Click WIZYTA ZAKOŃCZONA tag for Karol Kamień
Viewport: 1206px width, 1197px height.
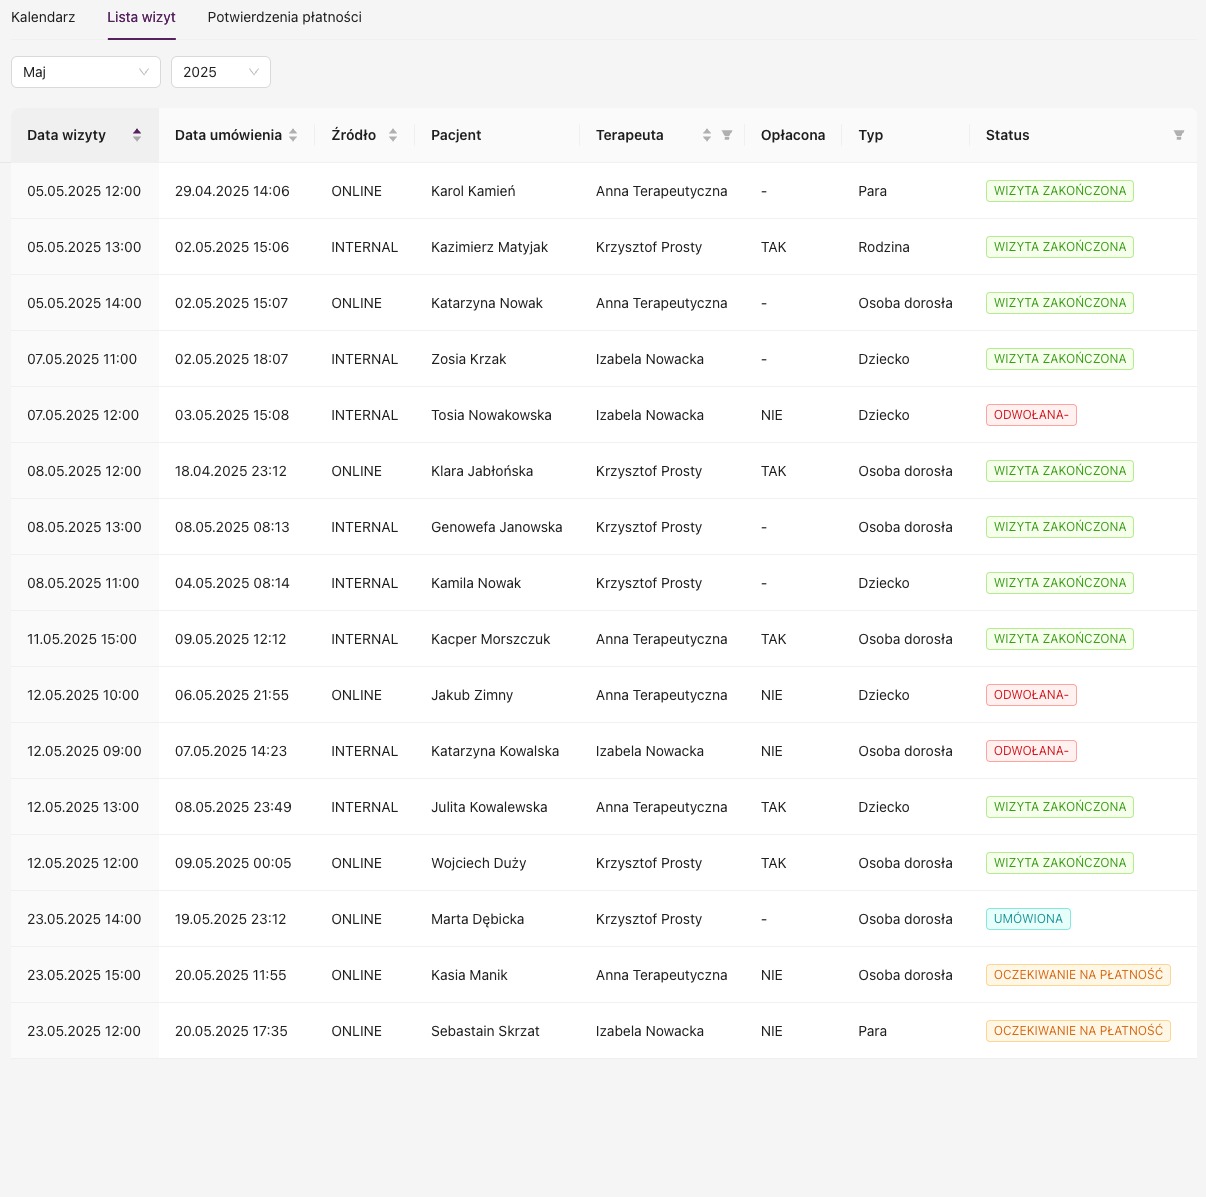[1059, 191]
